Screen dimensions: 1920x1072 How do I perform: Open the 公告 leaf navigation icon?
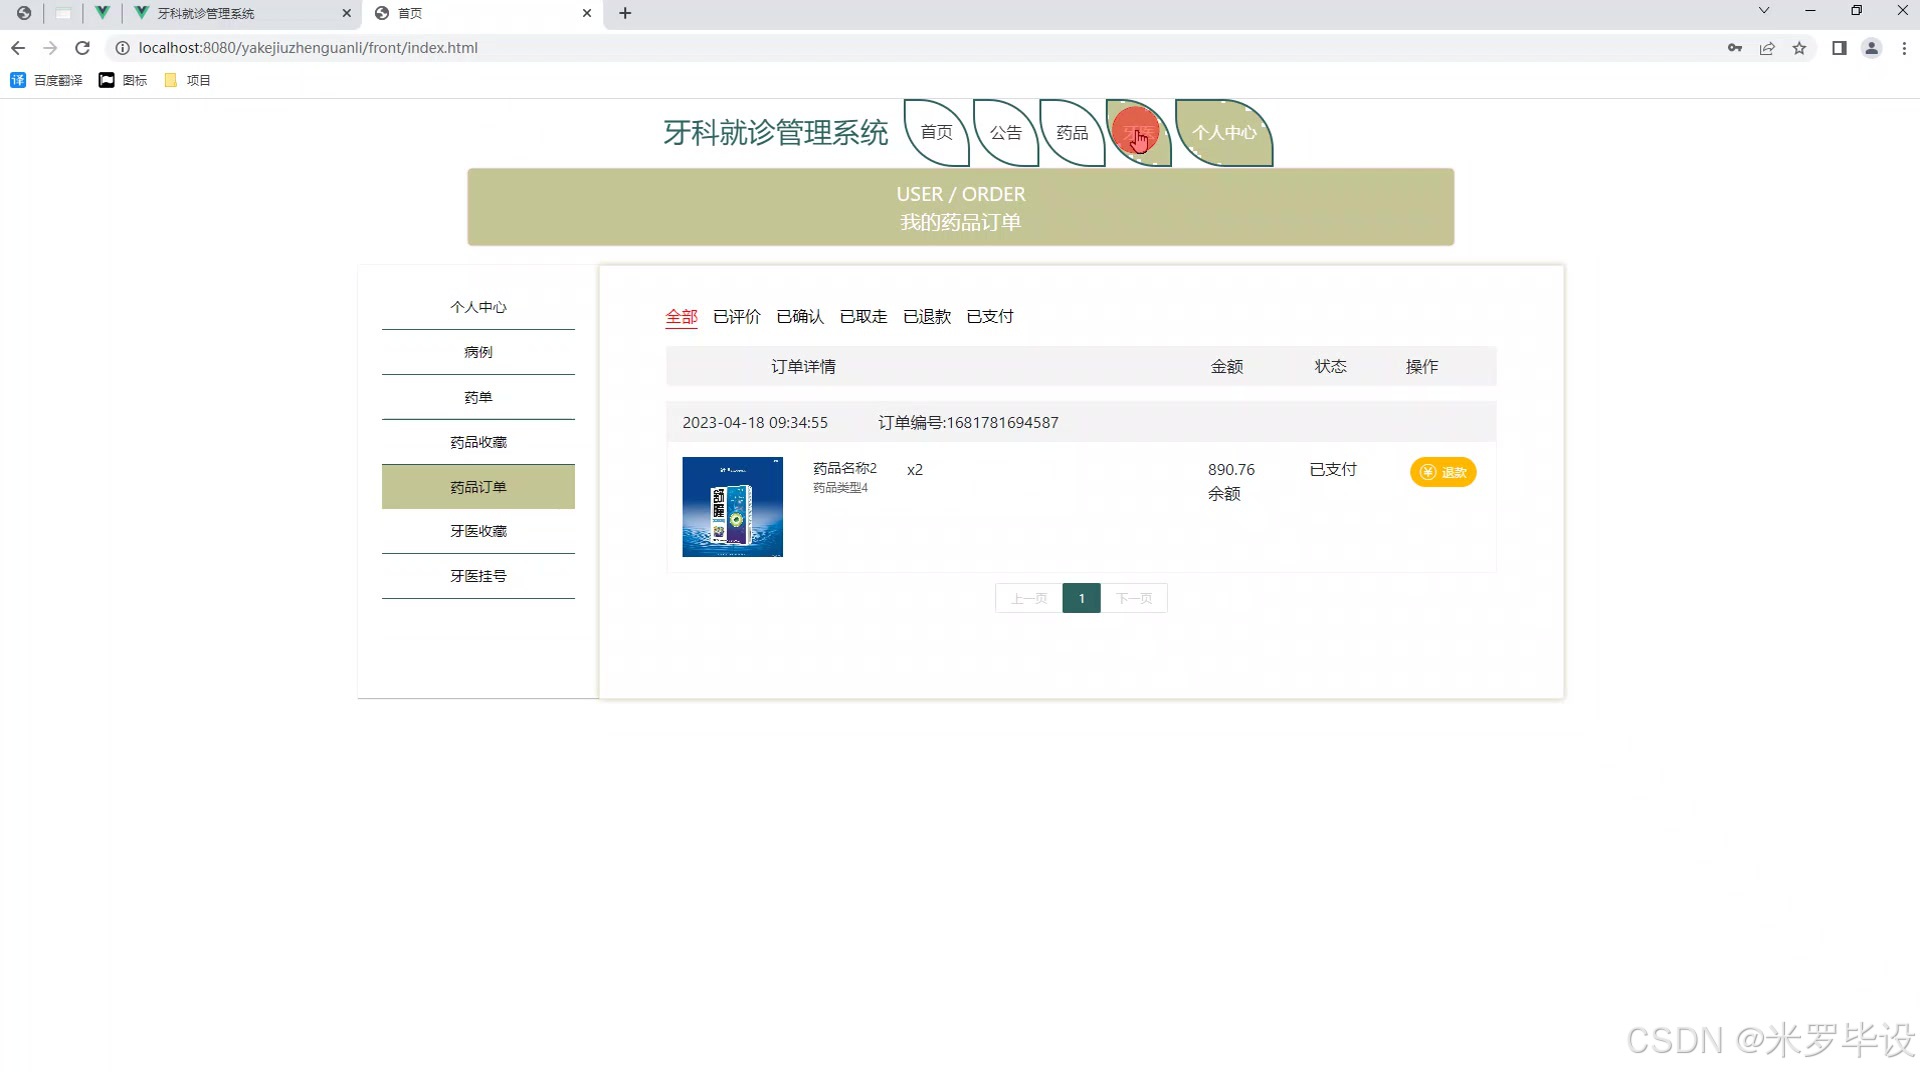(x=1004, y=131)
